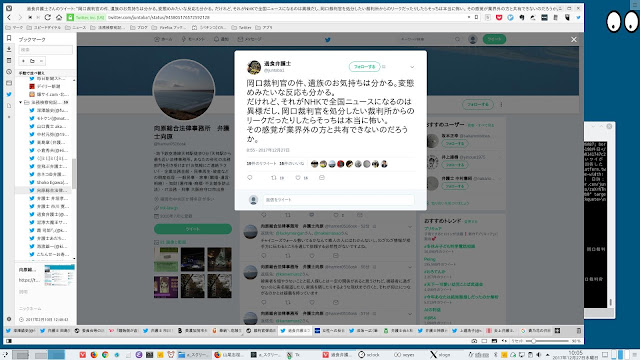Open Chrome from the taskbar
Viewport: 640px width, 360px height.
[105, 355]
